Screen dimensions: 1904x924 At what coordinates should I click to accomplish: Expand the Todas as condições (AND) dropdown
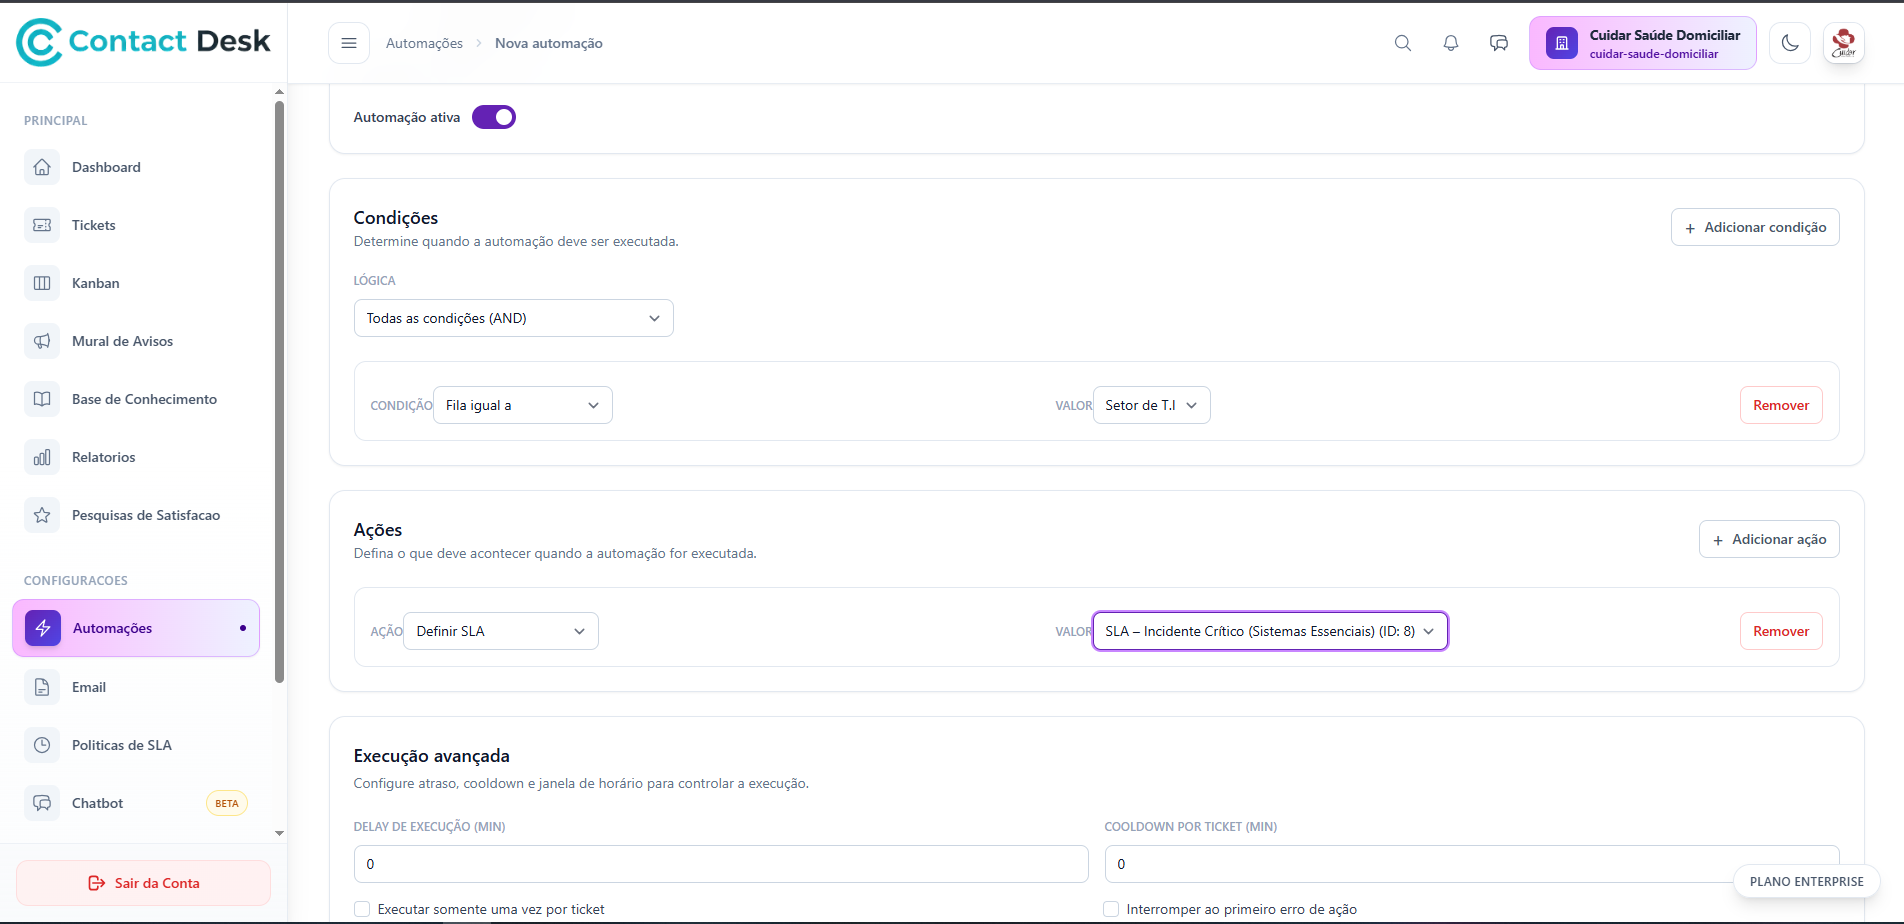(x=513, y=318)
